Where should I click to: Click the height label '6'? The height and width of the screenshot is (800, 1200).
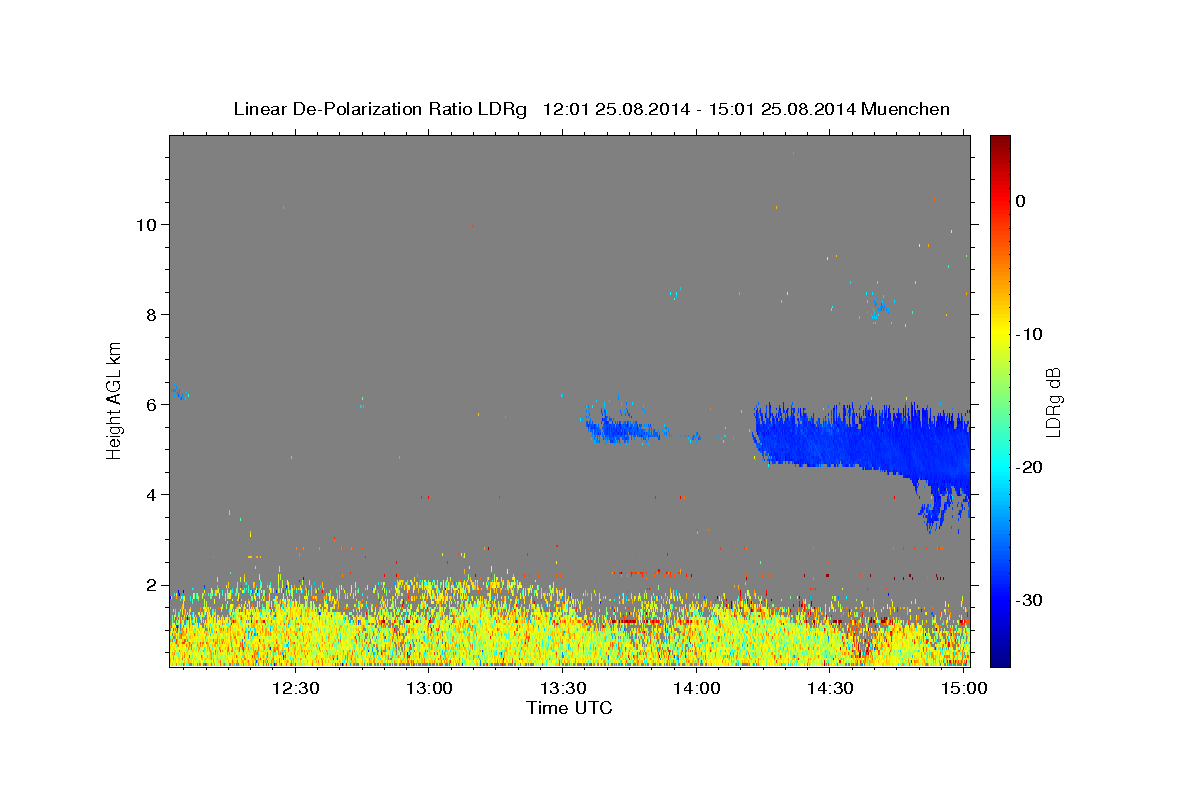tap(153, 405)
